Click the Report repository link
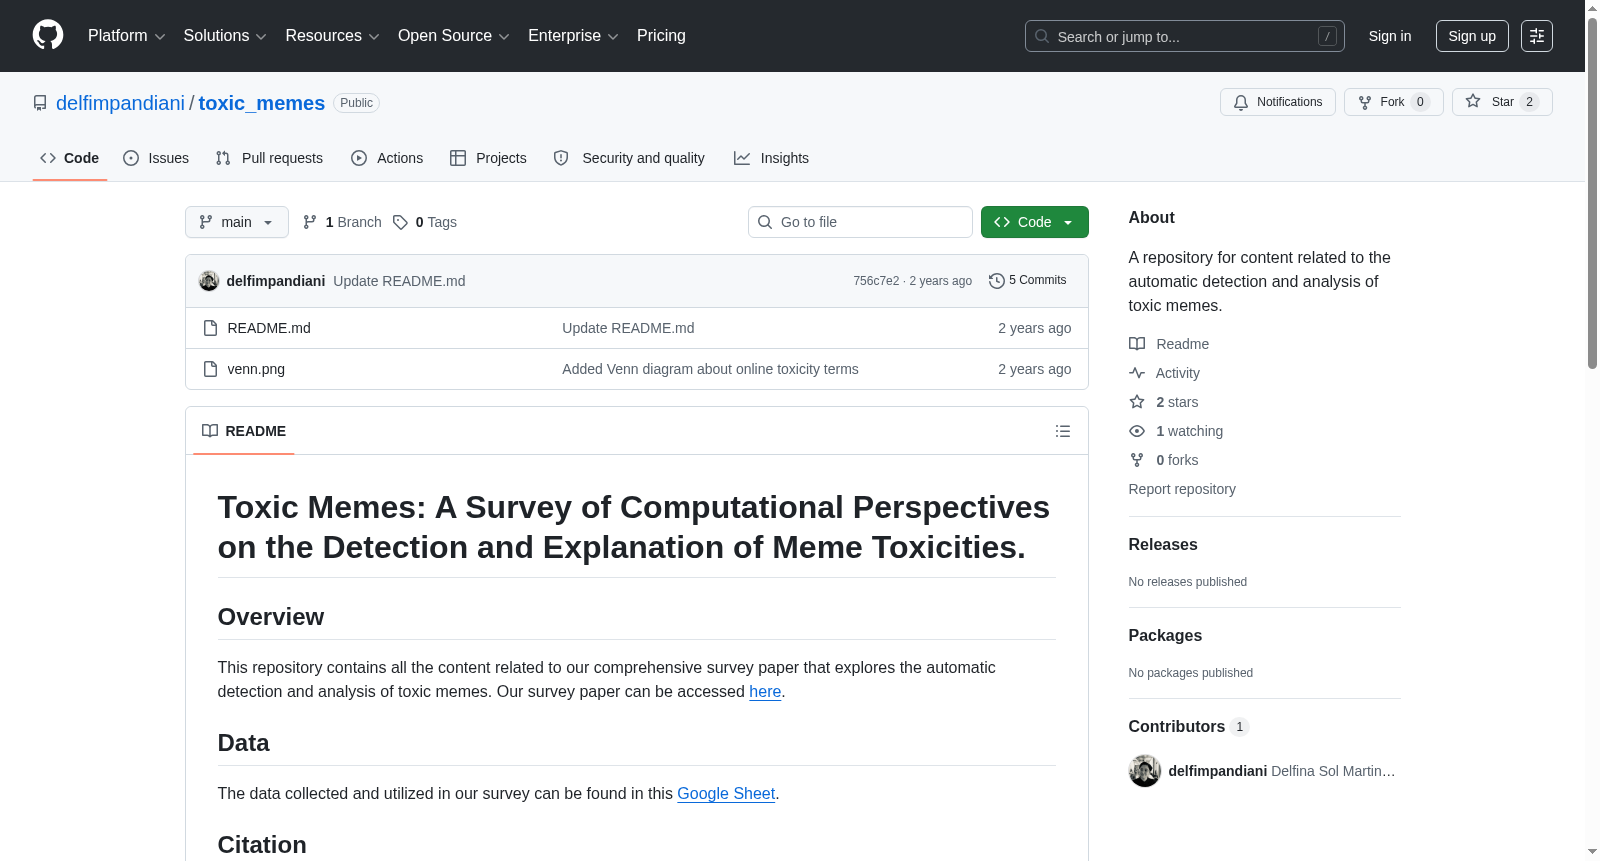This screenshot has height=861, width=1600. click(x=1182, y=489)
